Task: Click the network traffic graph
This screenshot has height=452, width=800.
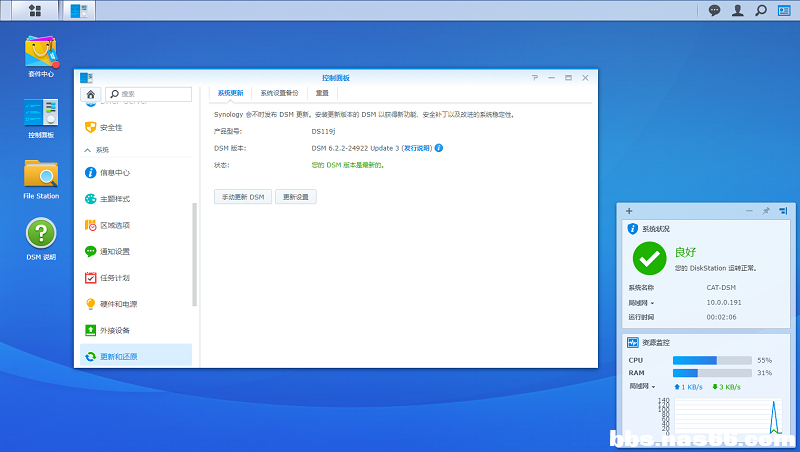Action: [729, 416]
